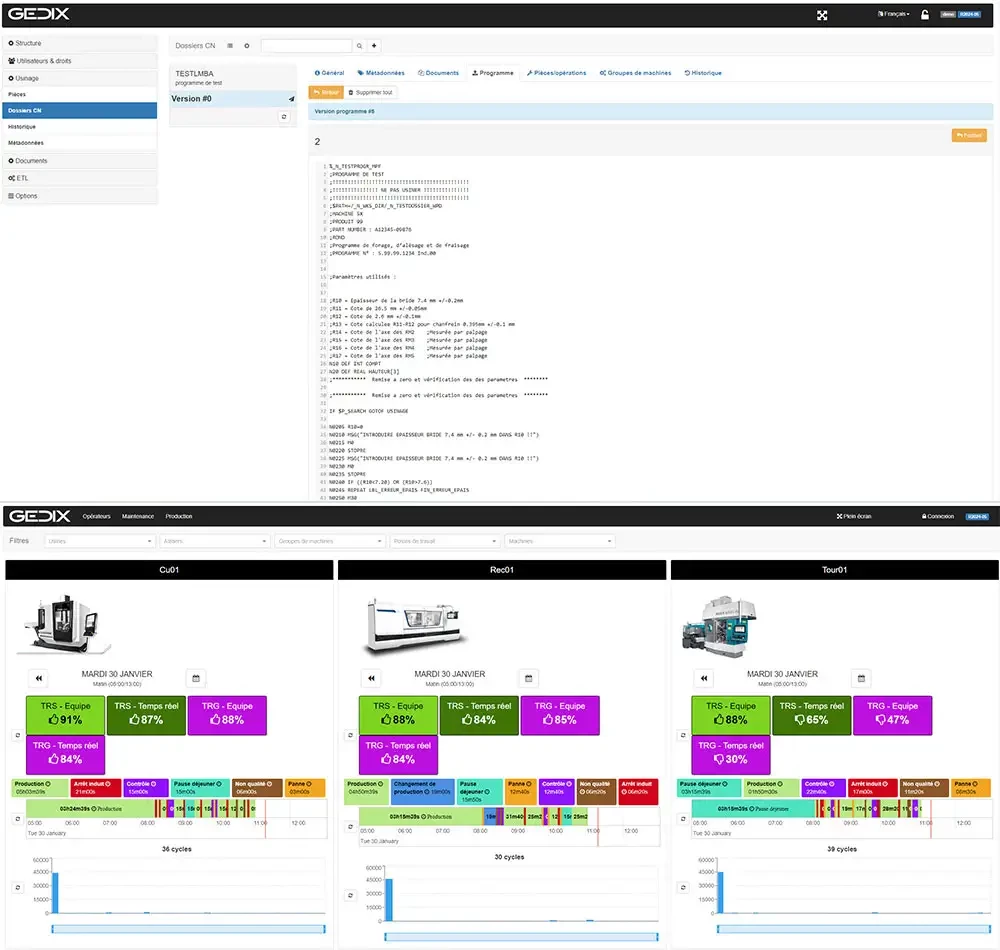Screen dimensions: 1000x950
Task: Click the Cu01 machine thumbnail image
Action: click(63, 624)
